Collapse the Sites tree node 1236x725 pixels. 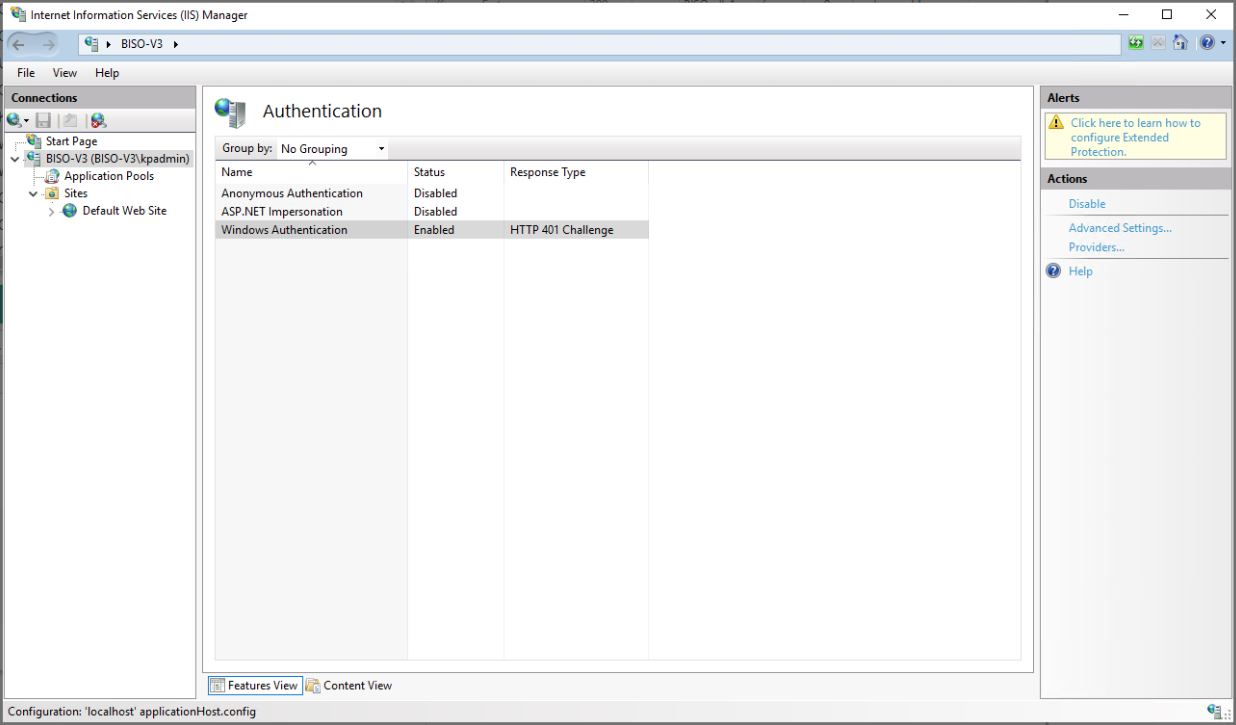[34, 194]
